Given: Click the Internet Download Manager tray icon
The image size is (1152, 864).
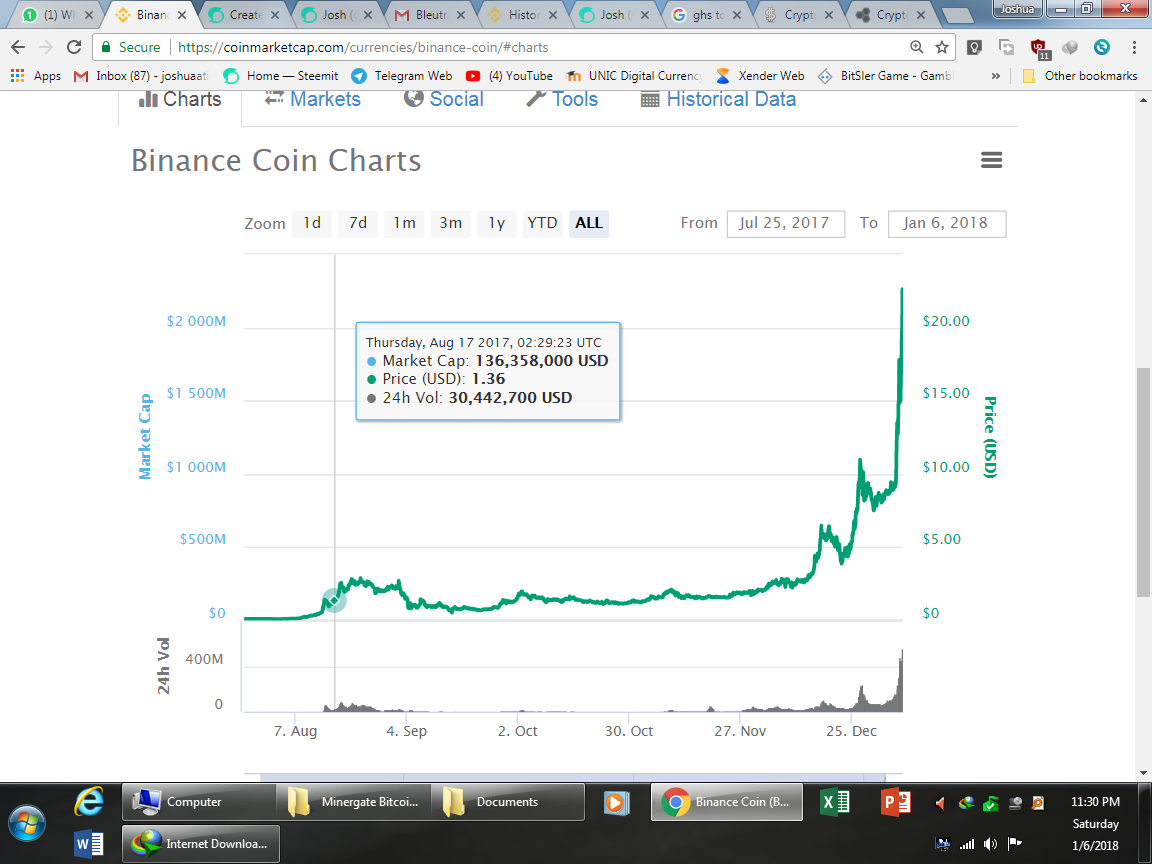Looking at the screenshot, I should (966, 803).
